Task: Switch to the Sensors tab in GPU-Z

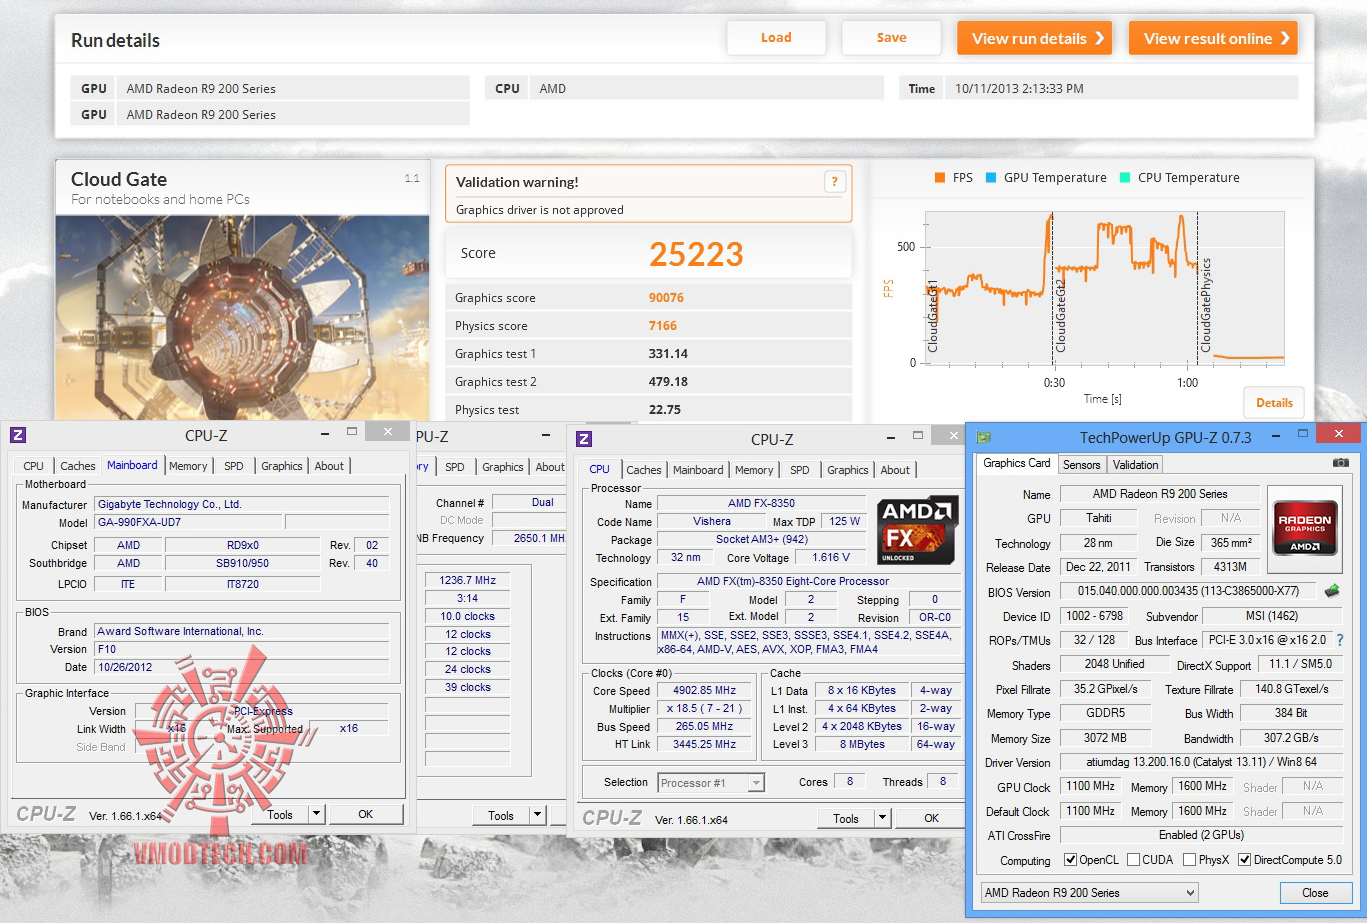Action: 1082,464
